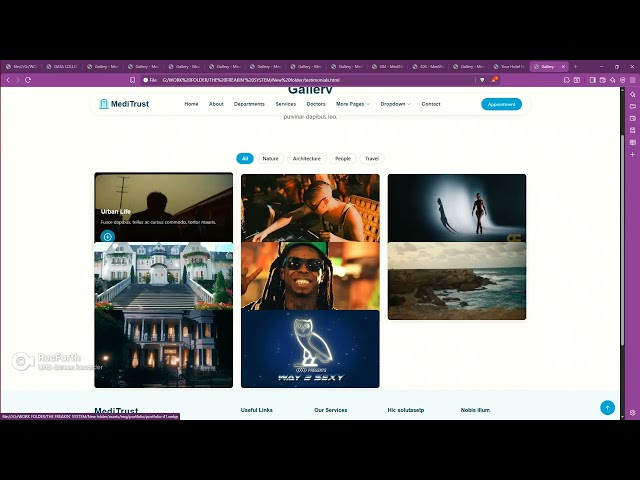Open the Way 2 Sexy owl image
The image size is (640, 480).
click(x=310, y=349)
